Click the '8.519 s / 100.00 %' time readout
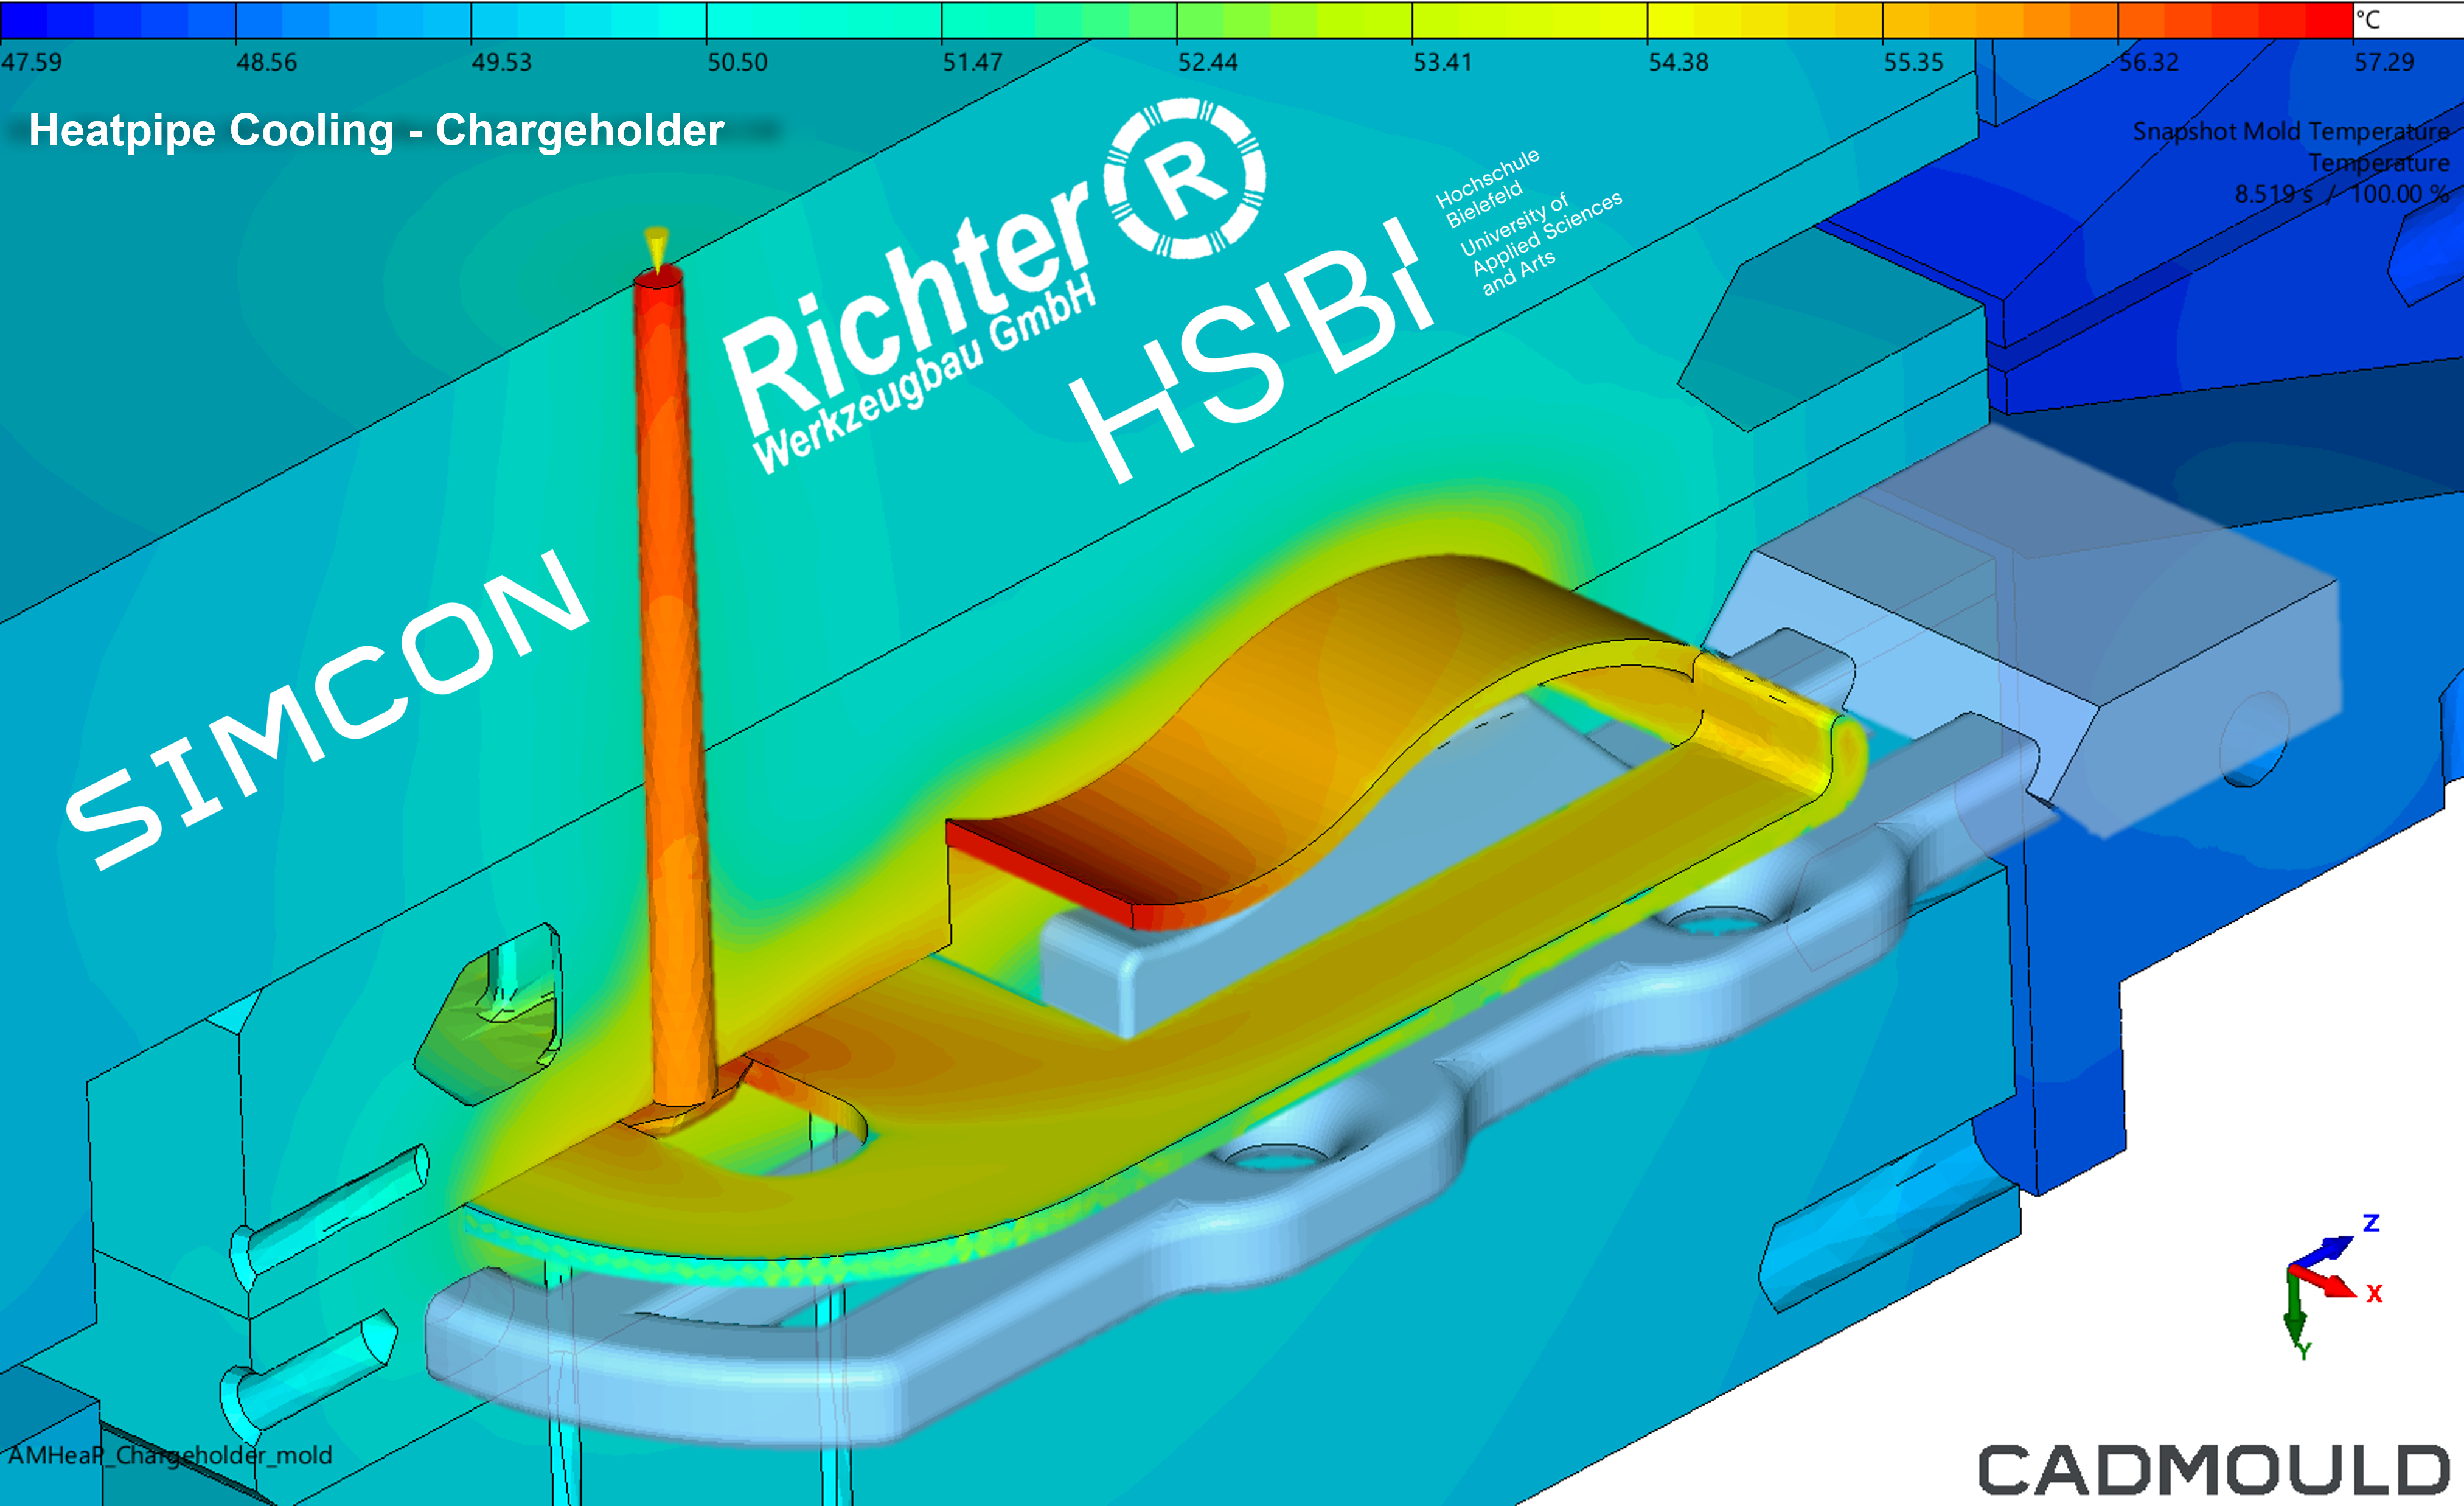Image resolution: width=2464 pixels, height=1506 pixels. 2342,193
